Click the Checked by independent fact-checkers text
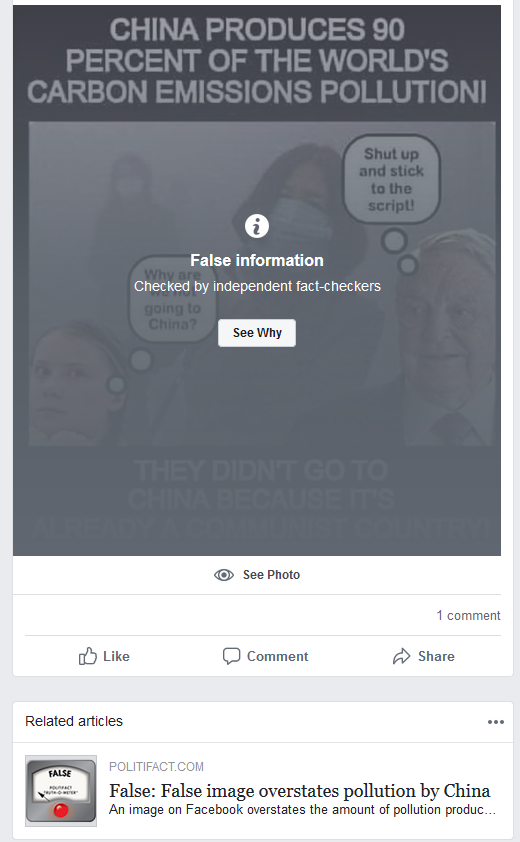The image size is (520, 842). 257,286
